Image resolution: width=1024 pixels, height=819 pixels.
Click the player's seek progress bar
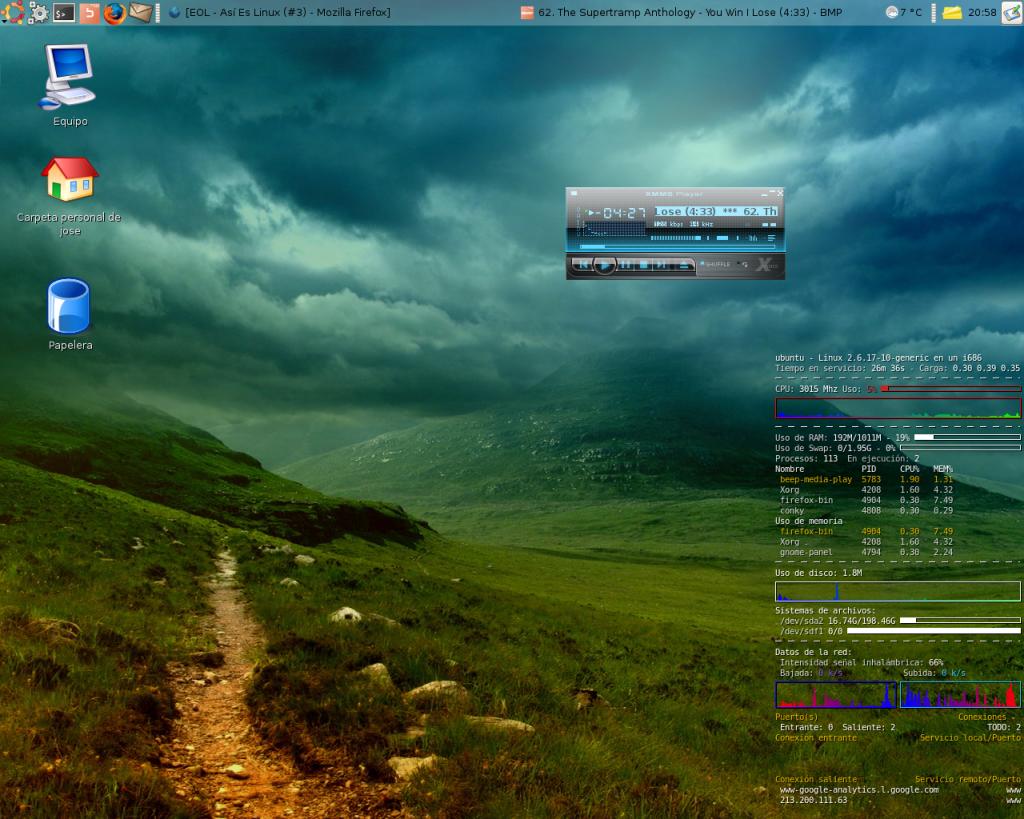[x=677, y=246]
